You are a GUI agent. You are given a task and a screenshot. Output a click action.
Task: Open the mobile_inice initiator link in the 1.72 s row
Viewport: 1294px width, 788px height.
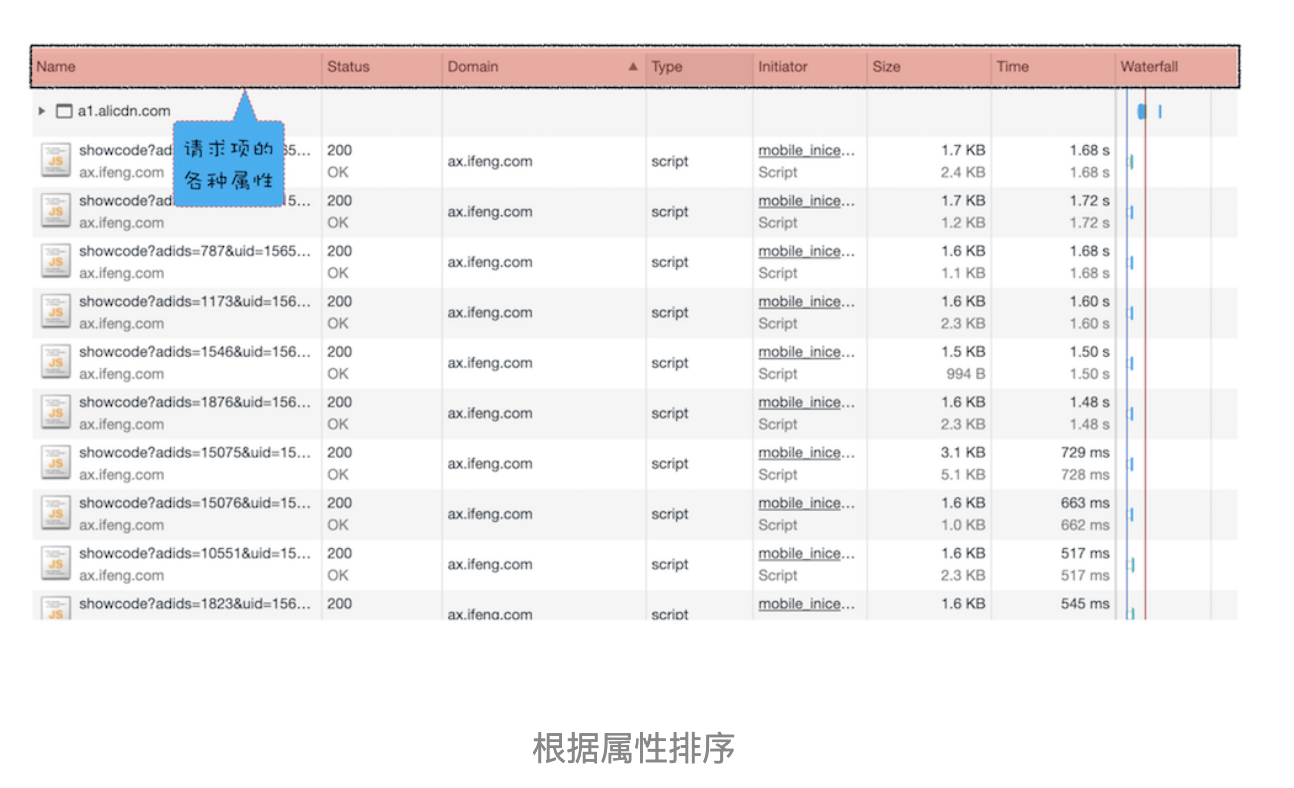tap(807, 201)
